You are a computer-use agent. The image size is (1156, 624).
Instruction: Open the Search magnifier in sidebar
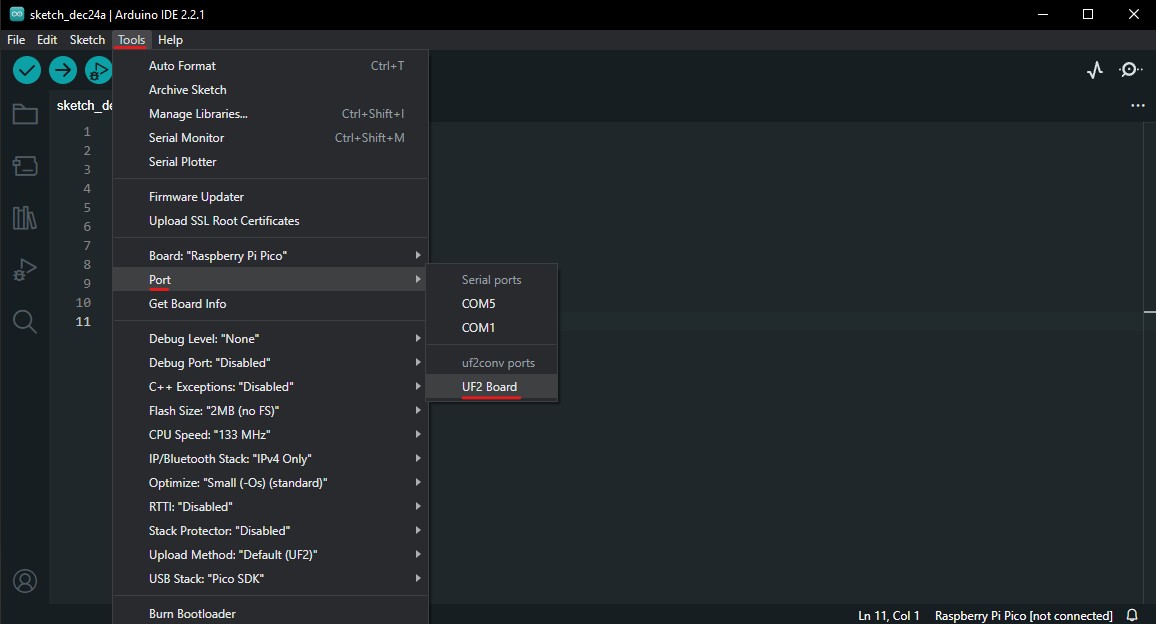pyautogui.click(x=25, y=321)
